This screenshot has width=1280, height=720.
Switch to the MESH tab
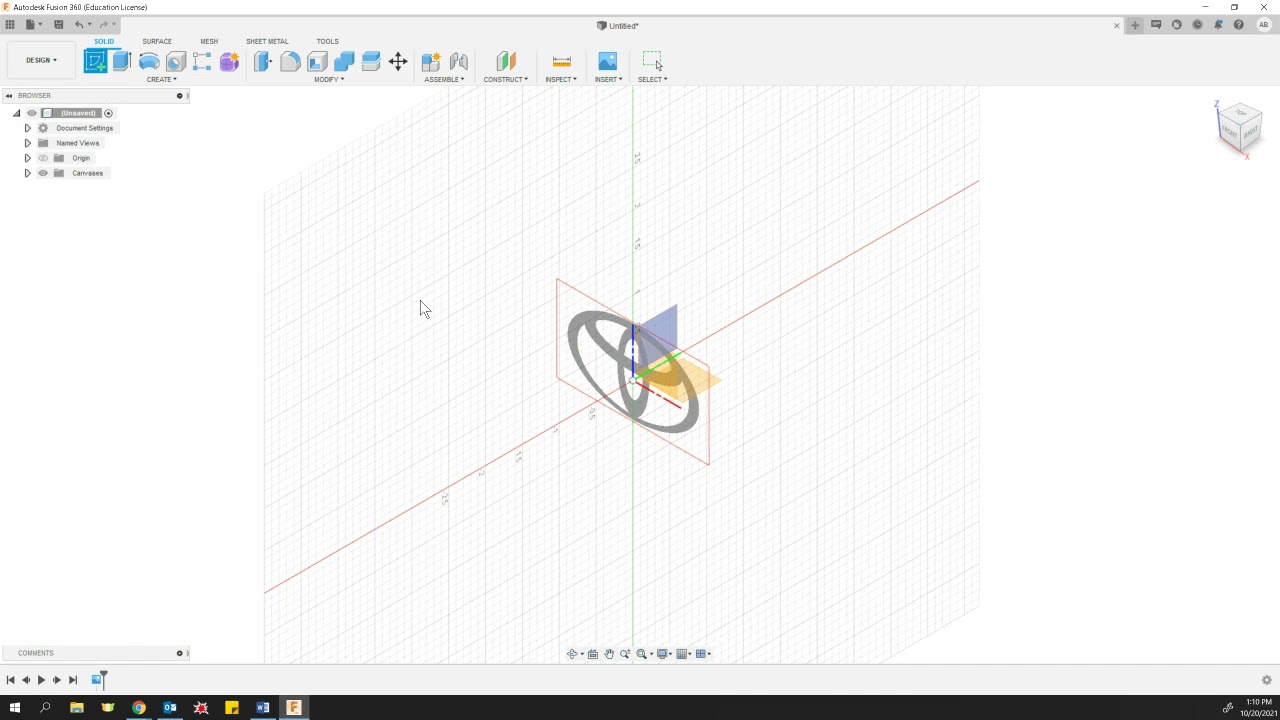pos(209,41)
